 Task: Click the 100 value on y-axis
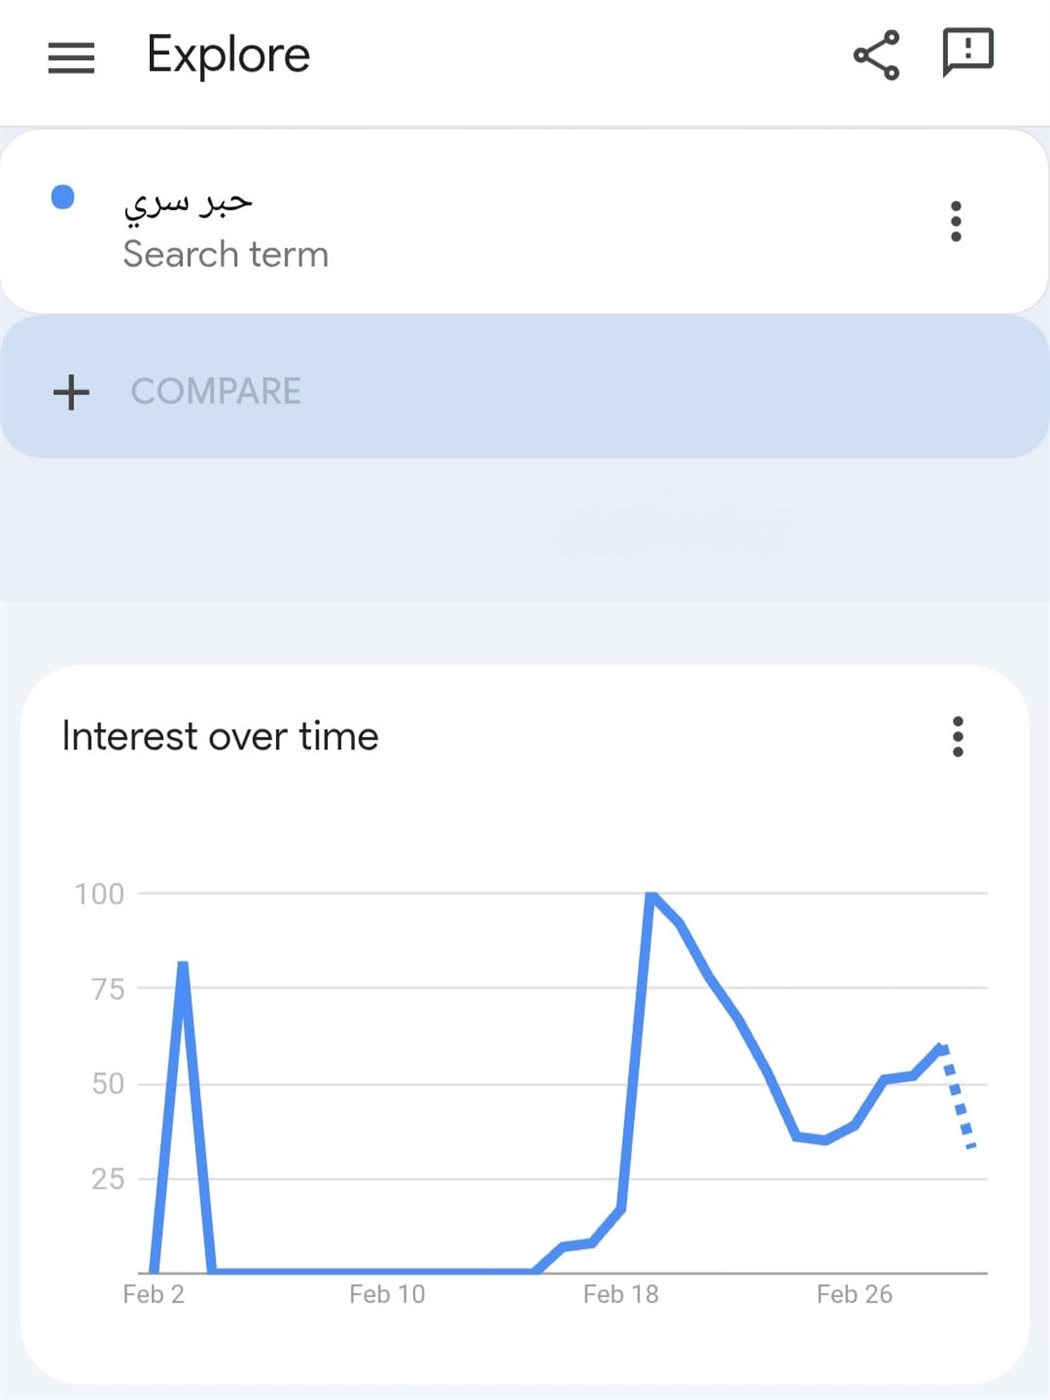pos(99,894)
